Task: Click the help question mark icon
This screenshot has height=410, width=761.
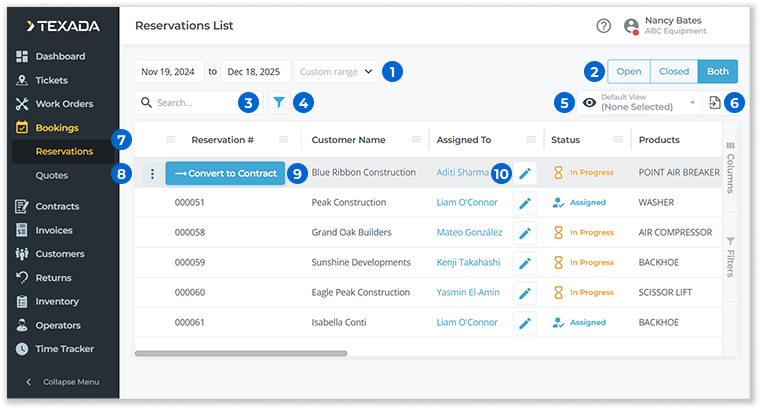Action: [603, 27]
